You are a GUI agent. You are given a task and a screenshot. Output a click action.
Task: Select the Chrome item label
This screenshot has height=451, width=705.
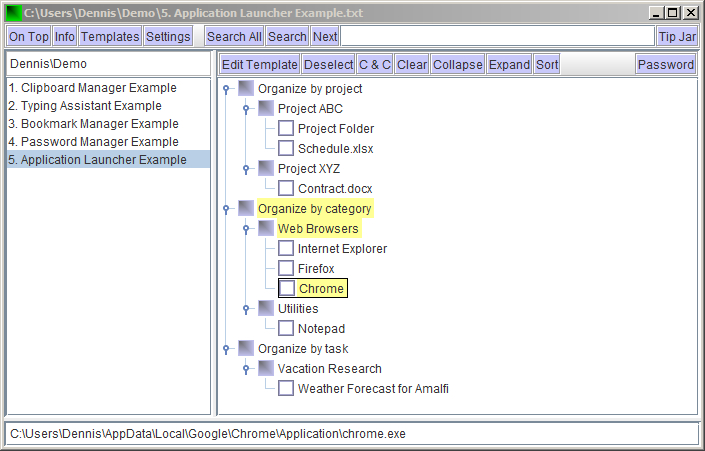coord(321,288)
